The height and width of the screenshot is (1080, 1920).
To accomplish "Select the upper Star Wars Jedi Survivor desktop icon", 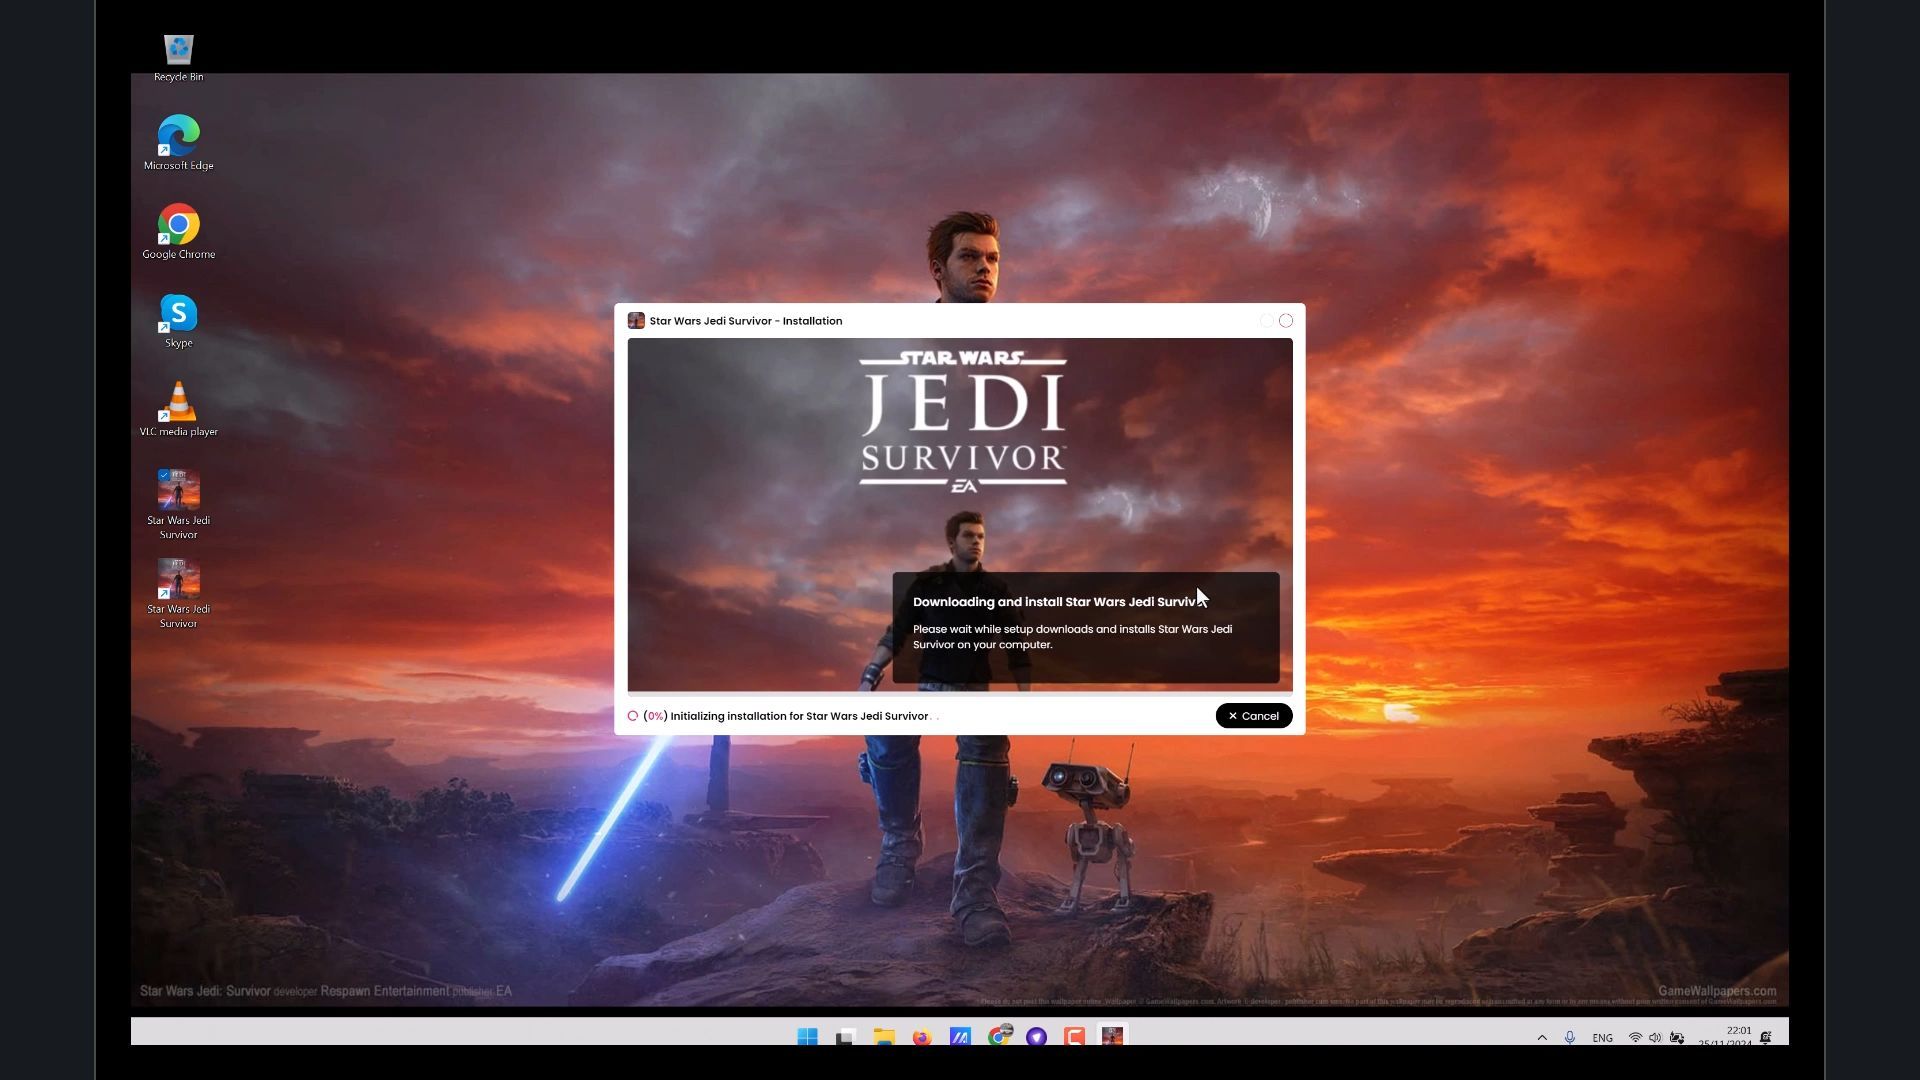I will pyautogui.click(x=178, y=504).
